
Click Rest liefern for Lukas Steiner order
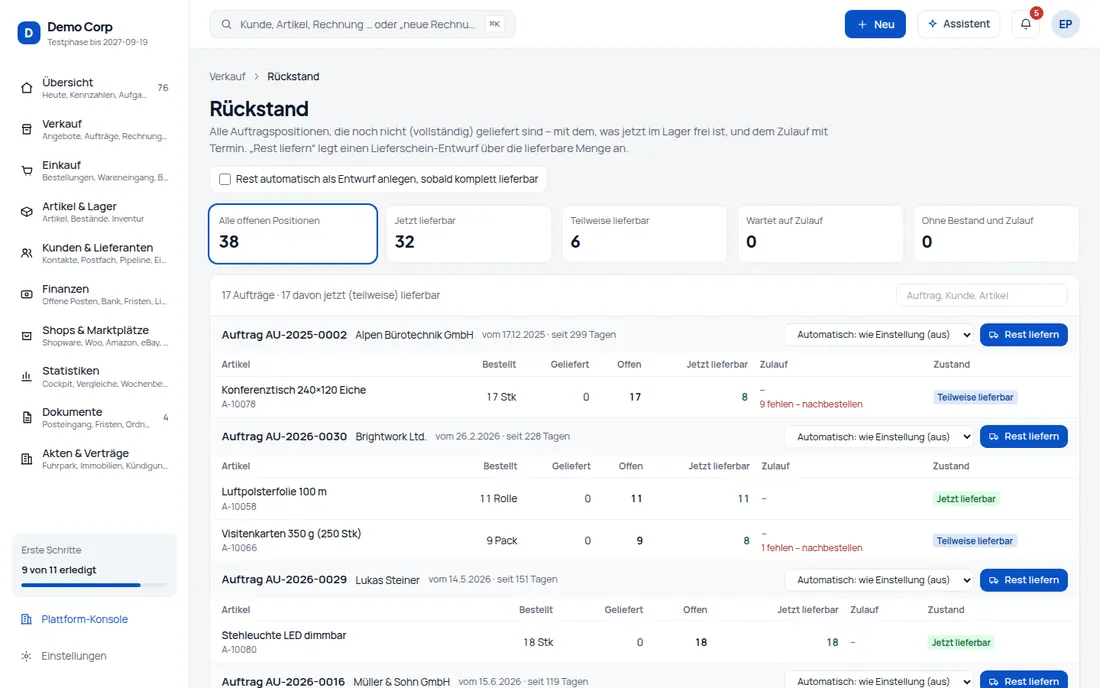click(x=1024, y=580)
